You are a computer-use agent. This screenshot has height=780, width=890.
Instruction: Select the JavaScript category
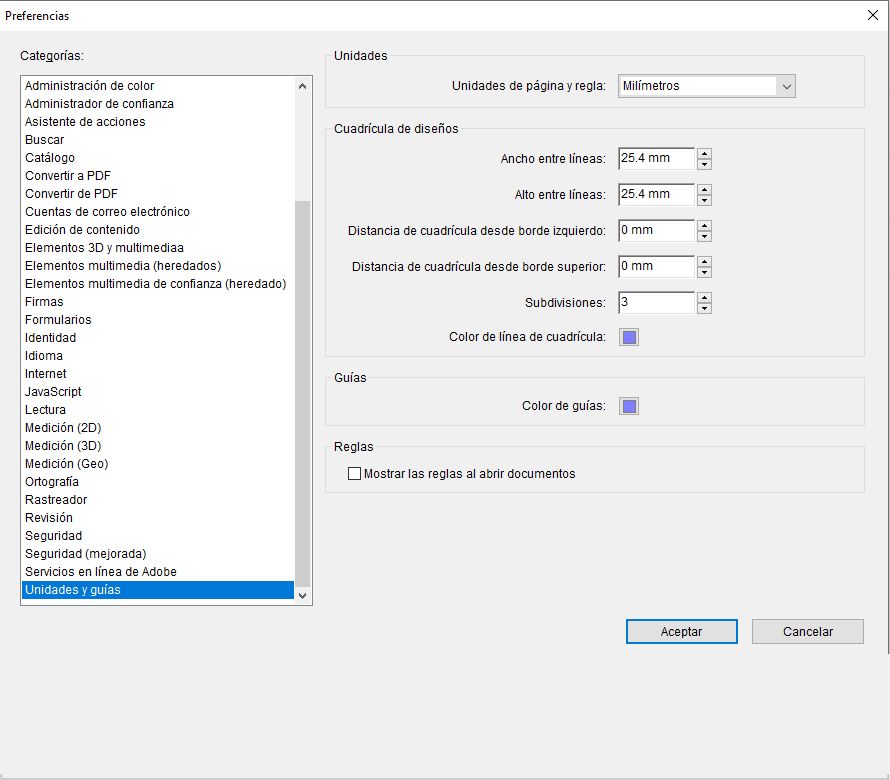(52, 391)
